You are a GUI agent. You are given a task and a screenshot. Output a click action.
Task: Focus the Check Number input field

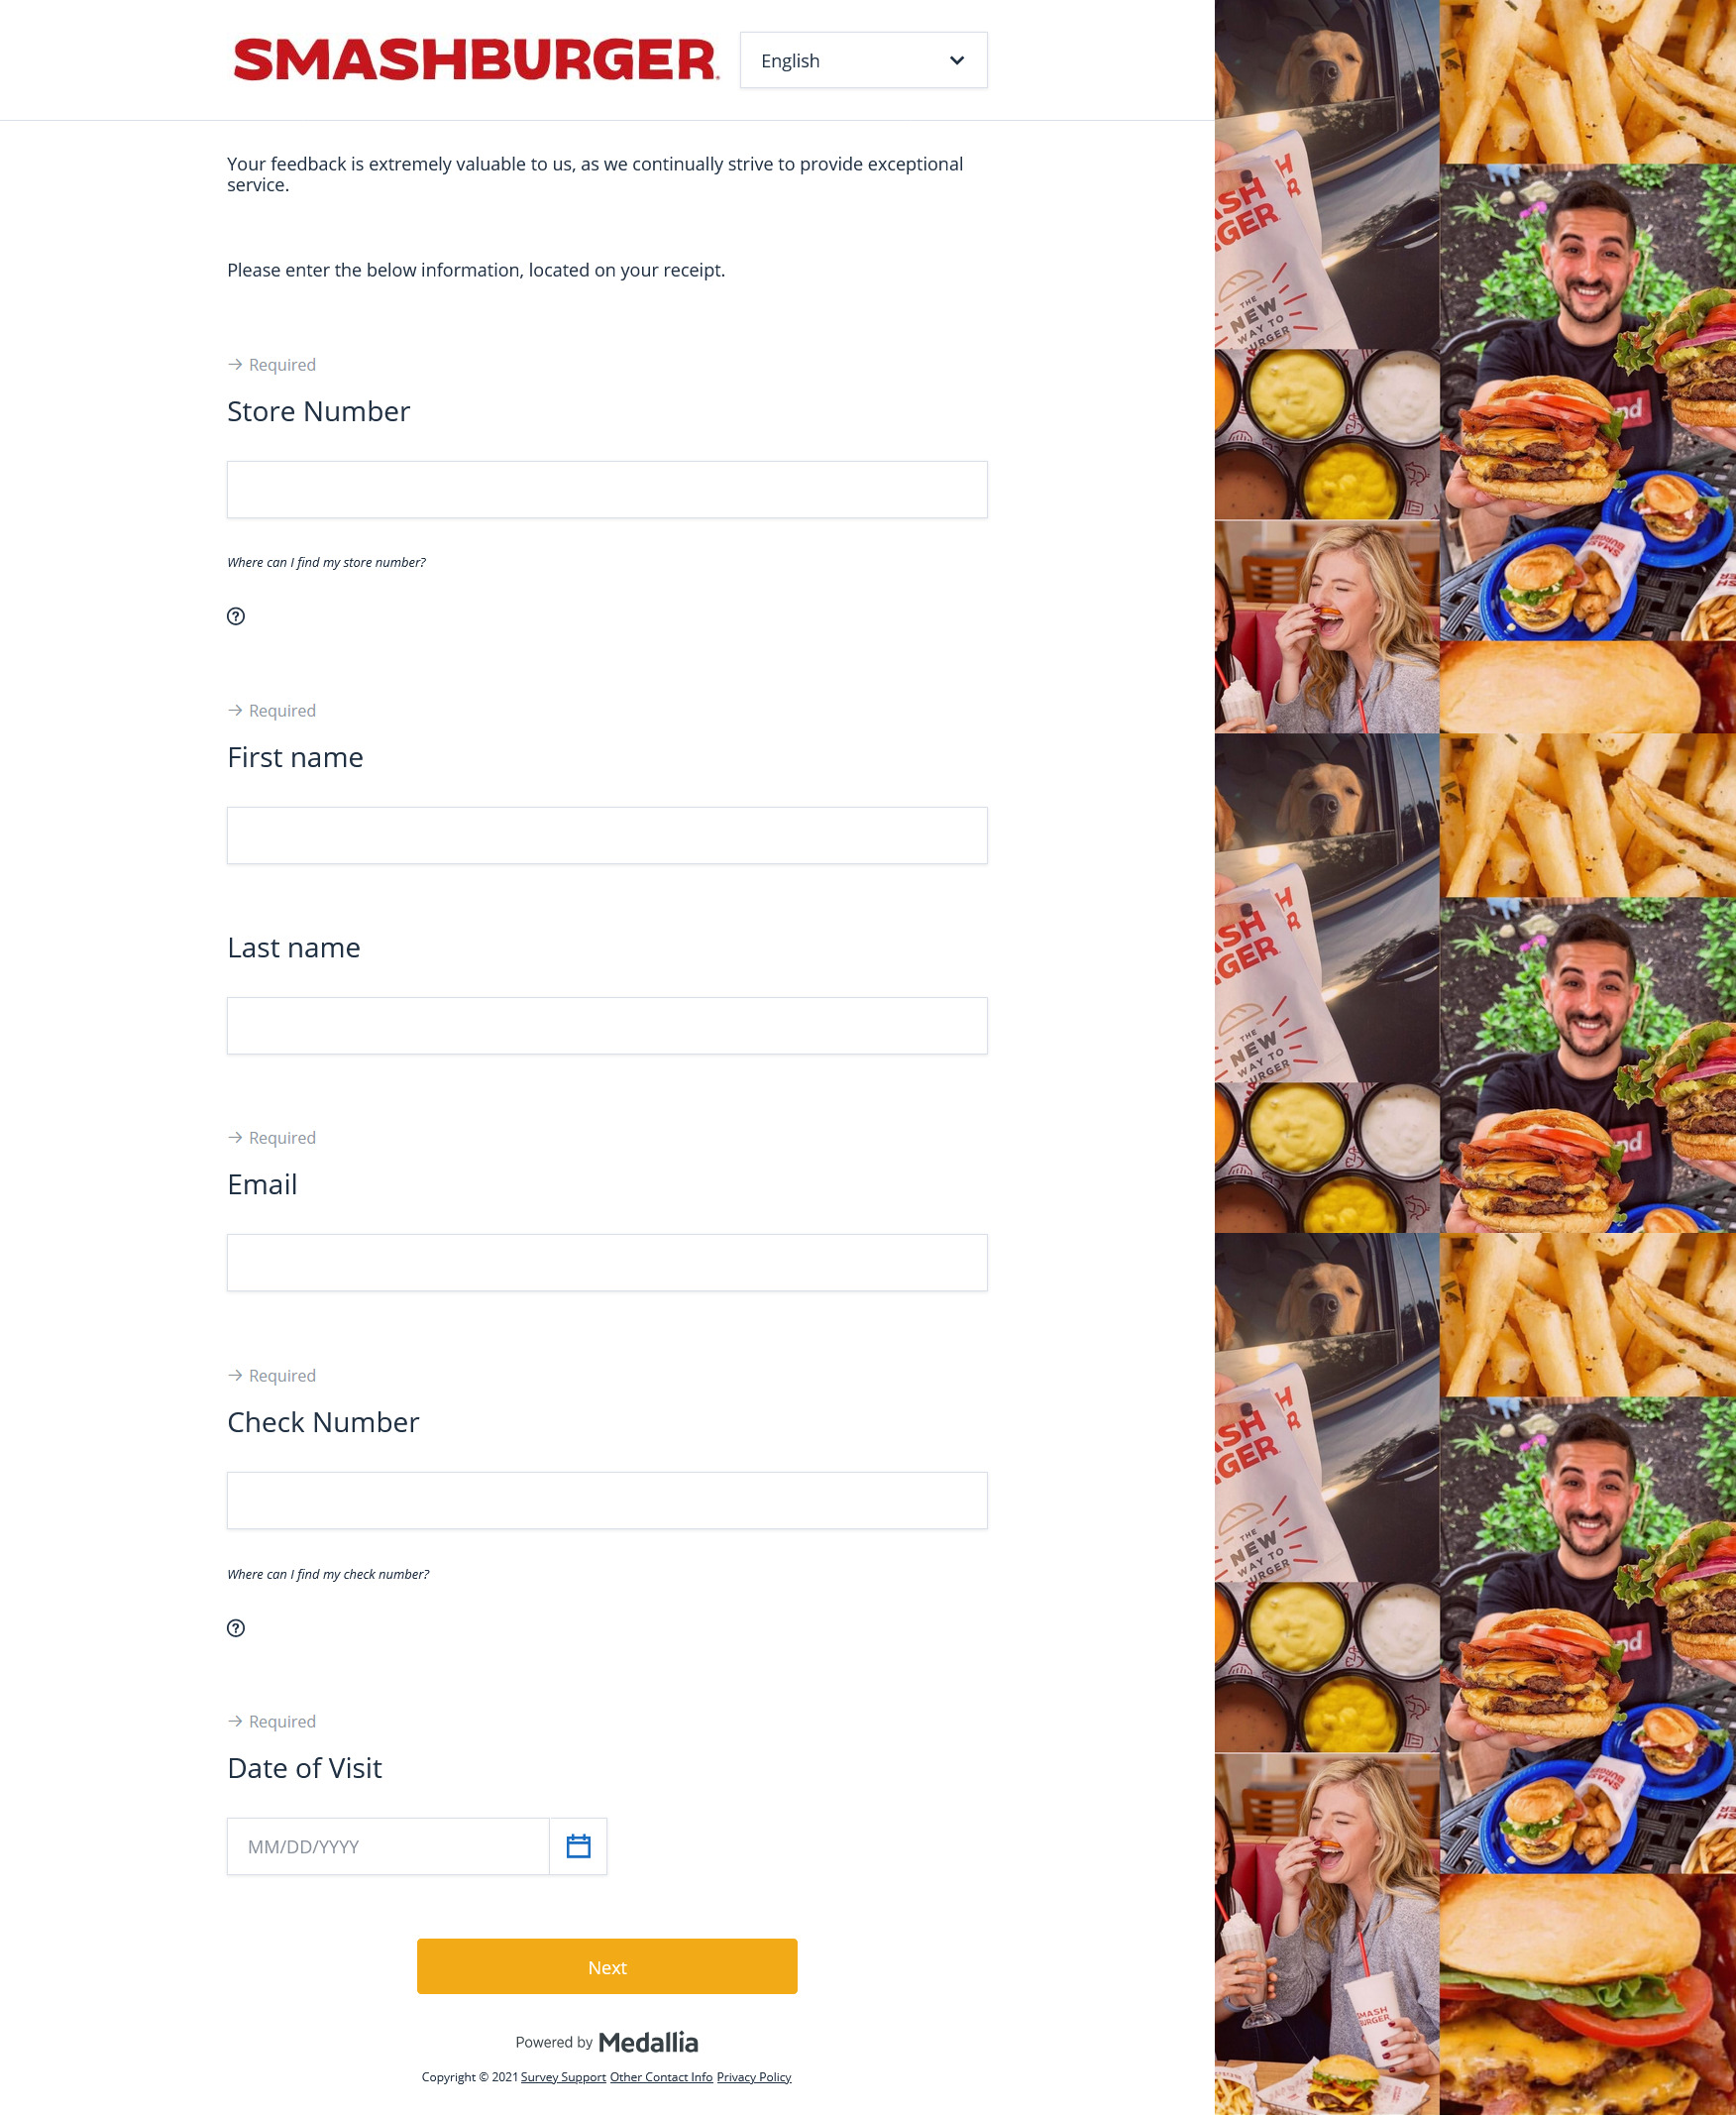point(607,1500)
